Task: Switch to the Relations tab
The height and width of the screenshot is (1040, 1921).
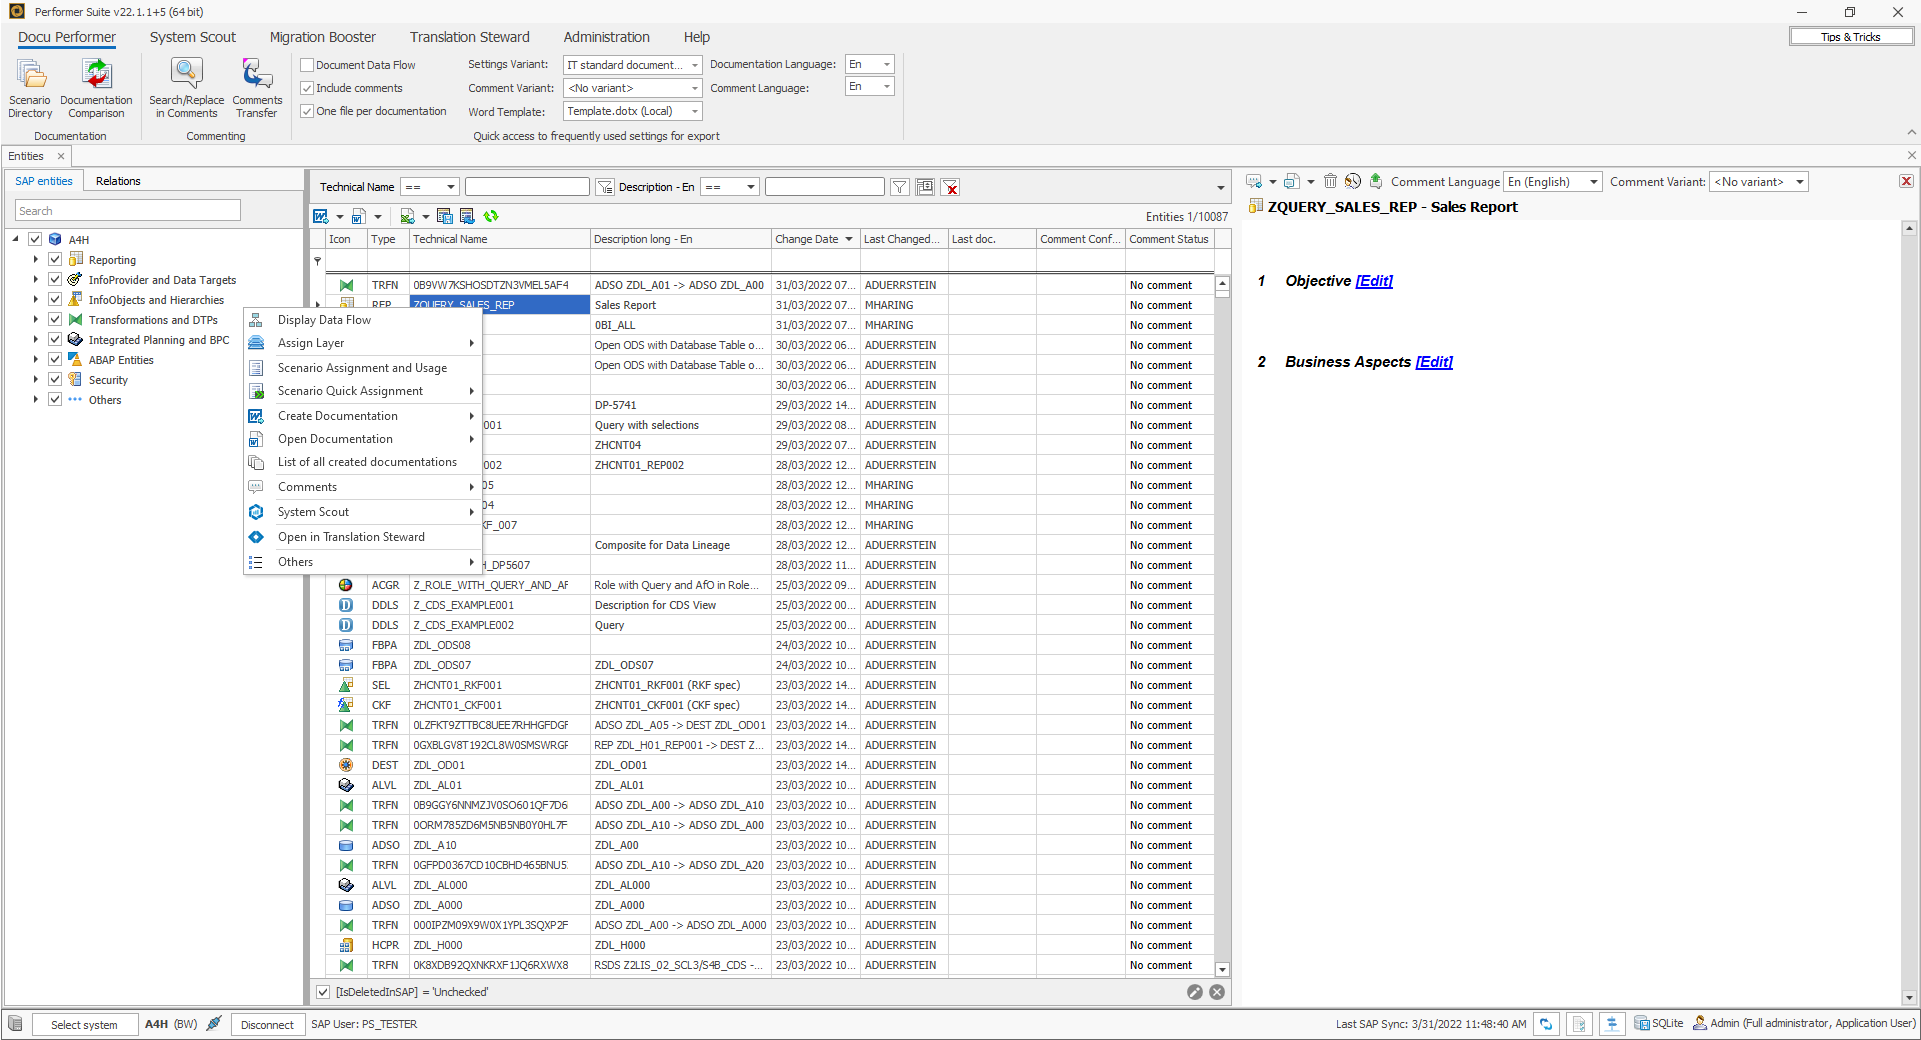Action: pos(117,180)
